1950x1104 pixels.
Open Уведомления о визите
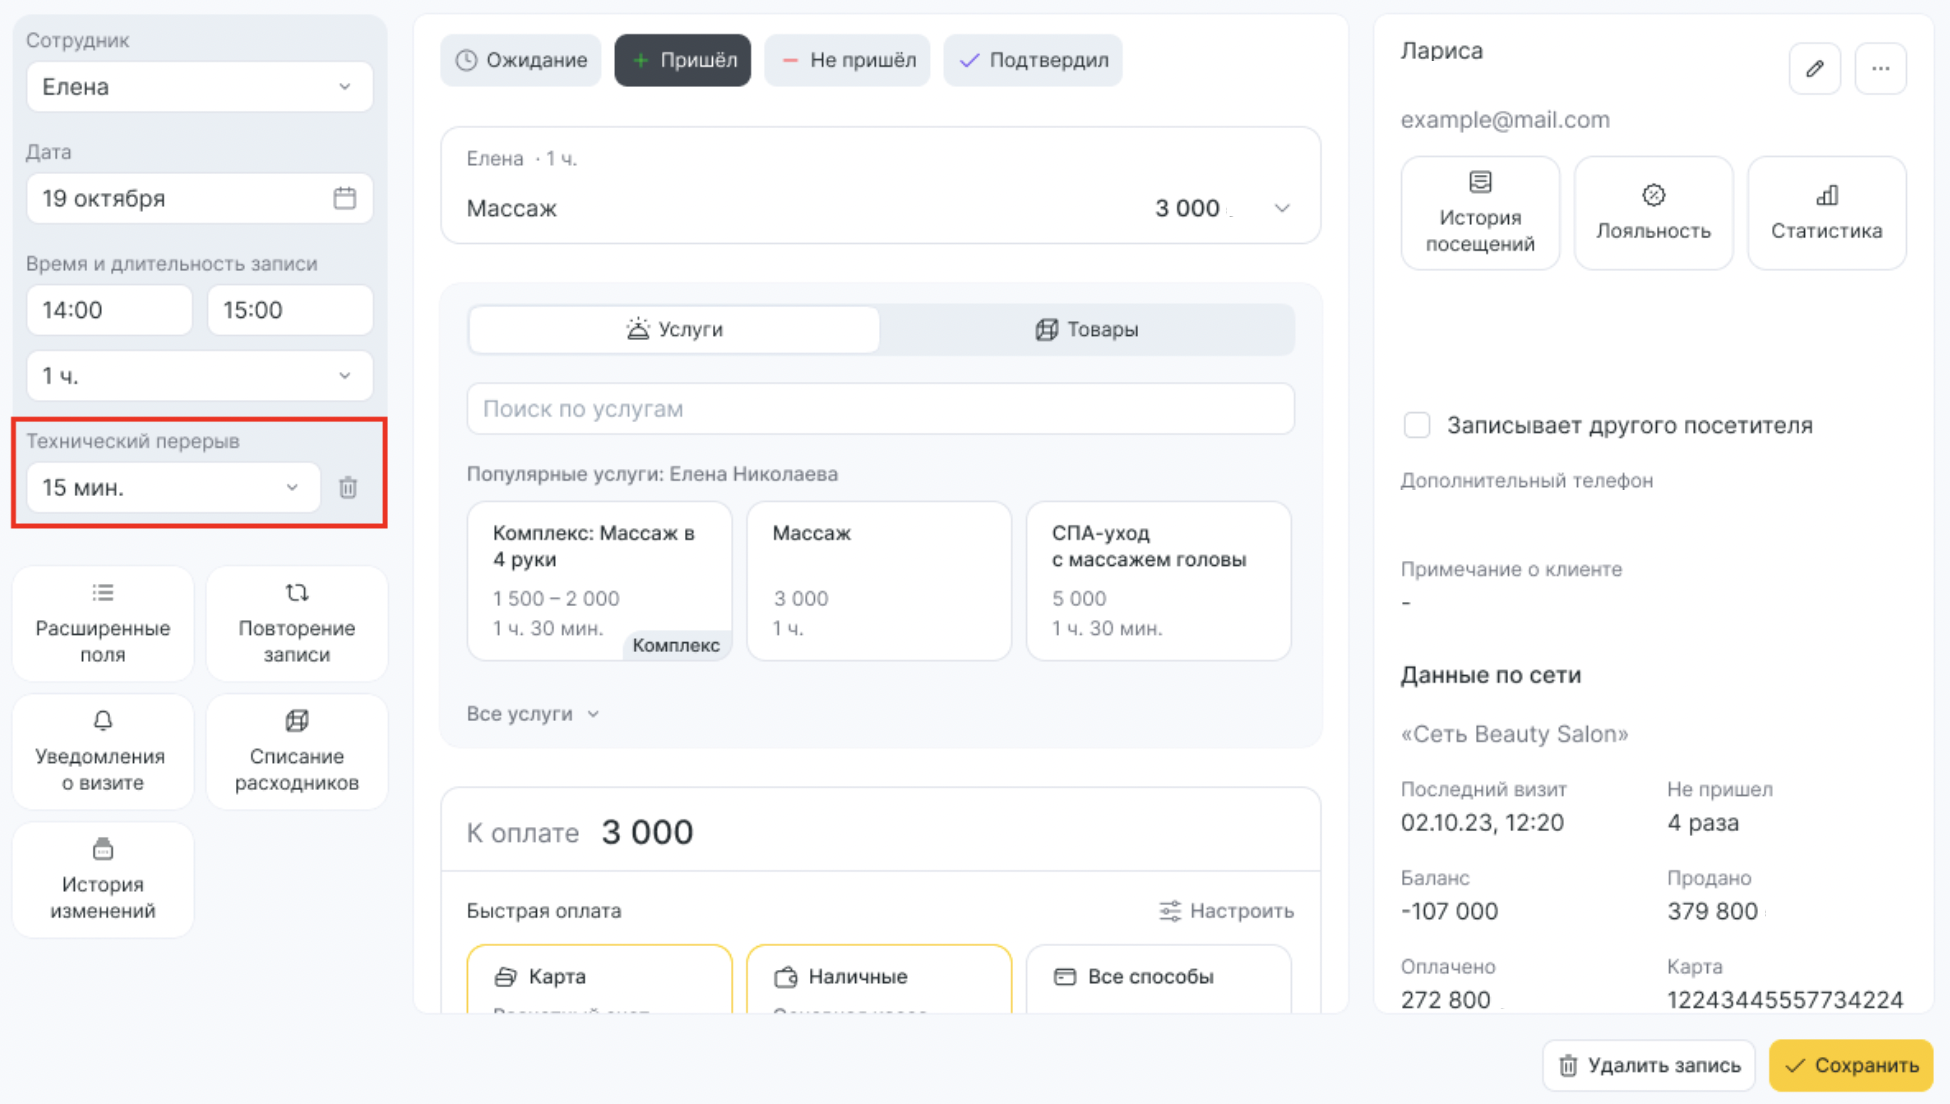(x=102, y=751)
